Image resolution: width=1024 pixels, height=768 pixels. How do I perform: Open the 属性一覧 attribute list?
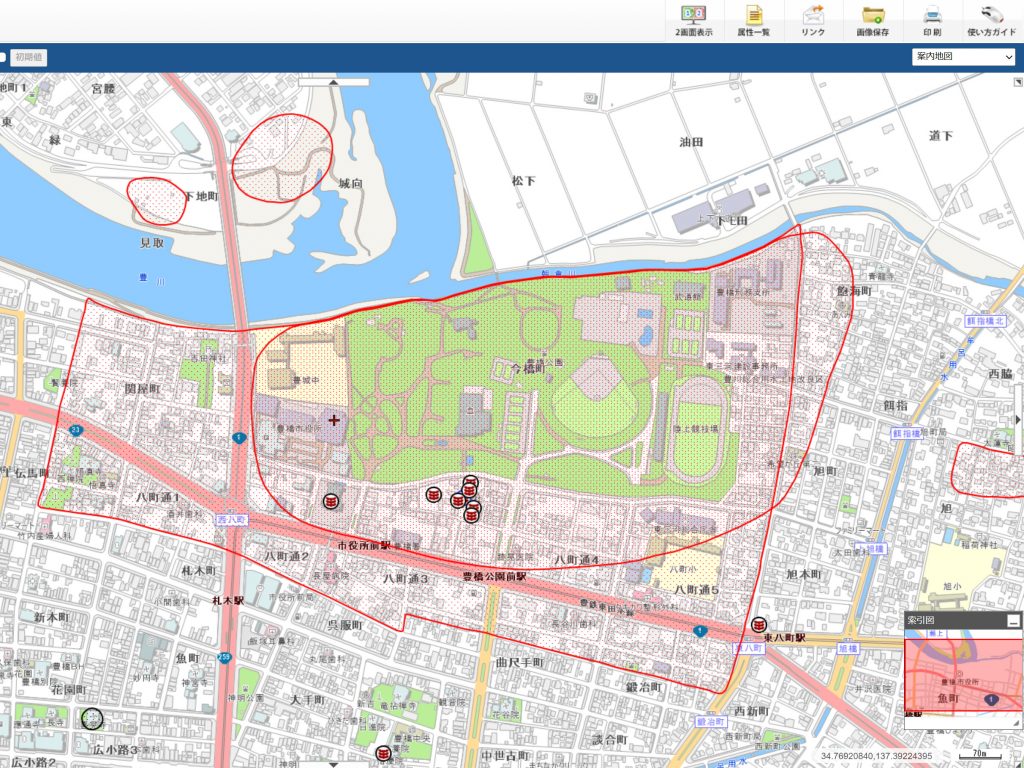[x=754, y=21]
